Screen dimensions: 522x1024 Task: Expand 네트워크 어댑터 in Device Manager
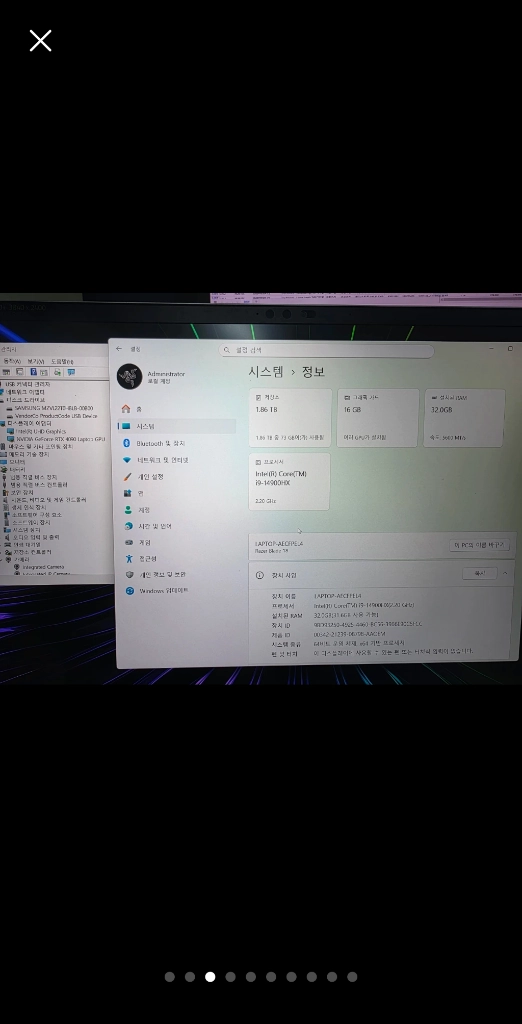click(x=25, y=392)
